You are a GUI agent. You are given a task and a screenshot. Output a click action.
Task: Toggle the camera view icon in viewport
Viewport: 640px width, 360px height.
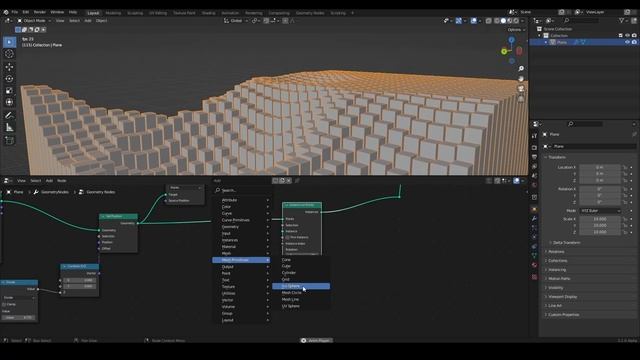pos(521,88)
